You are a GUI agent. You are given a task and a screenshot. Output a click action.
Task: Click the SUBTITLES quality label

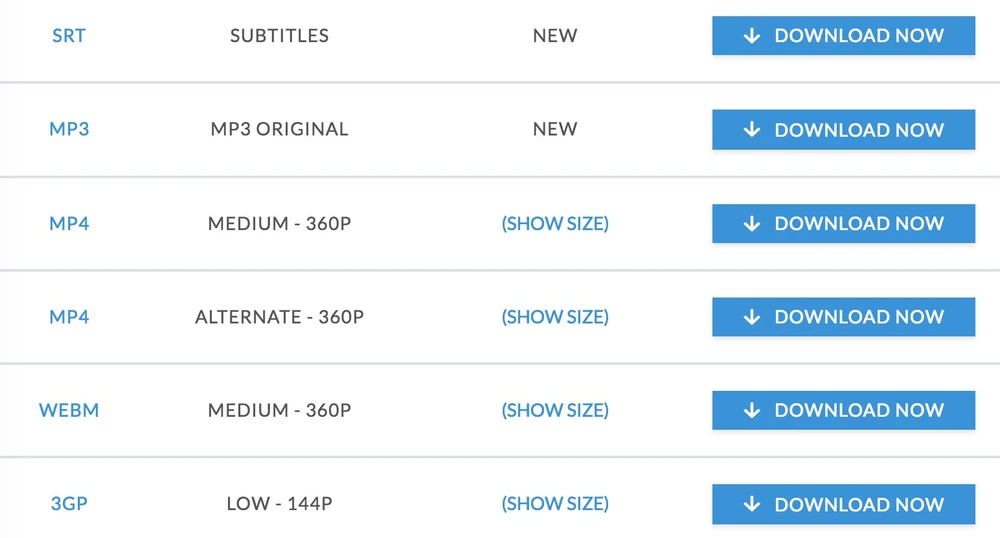pos(279,36)
